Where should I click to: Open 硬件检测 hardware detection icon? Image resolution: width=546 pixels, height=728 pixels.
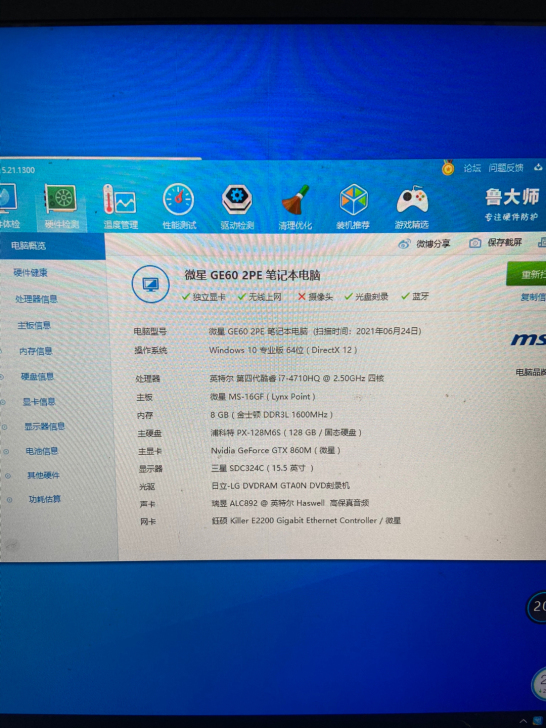[61, 207]
